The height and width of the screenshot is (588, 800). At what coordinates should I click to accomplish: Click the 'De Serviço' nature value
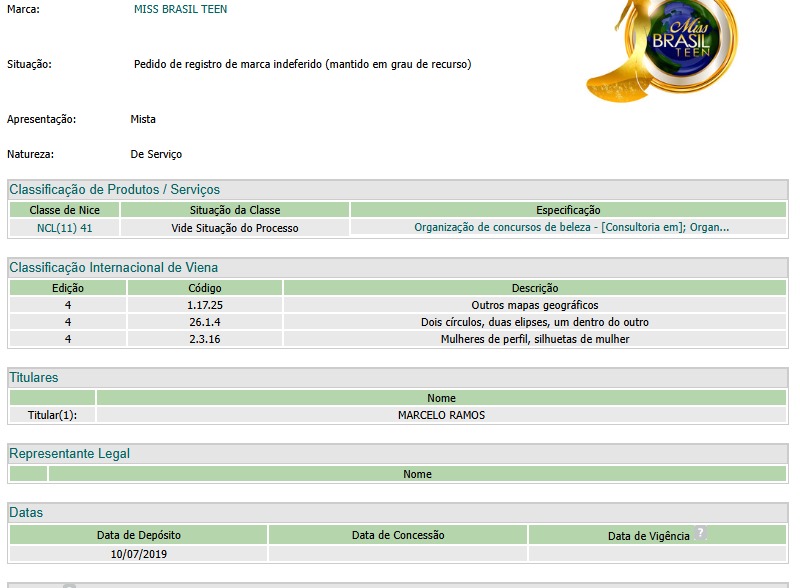[156, 154]
